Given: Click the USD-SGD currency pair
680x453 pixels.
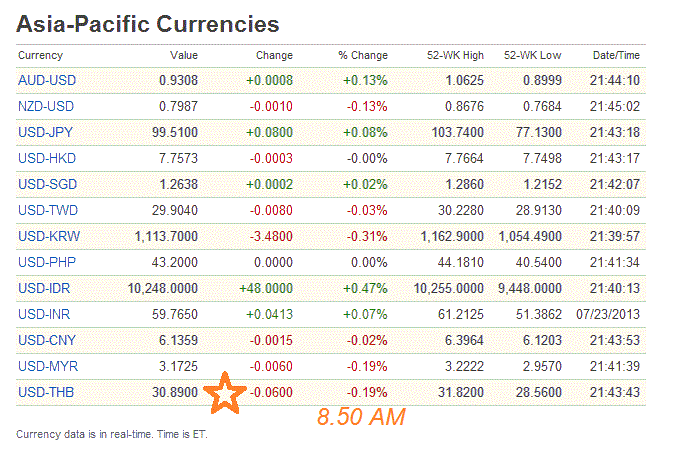Looking at the screenshot, I should pyautogui.click(x=46, y=185).
